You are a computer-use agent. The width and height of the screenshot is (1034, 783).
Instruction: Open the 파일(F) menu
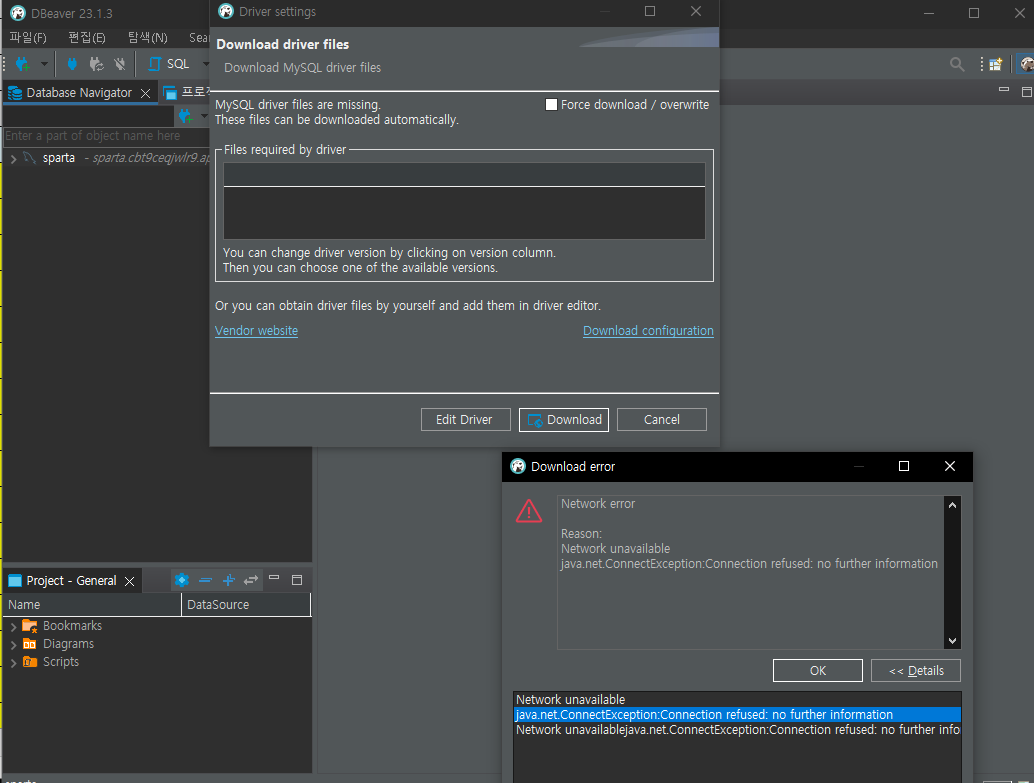click(28, 38)
